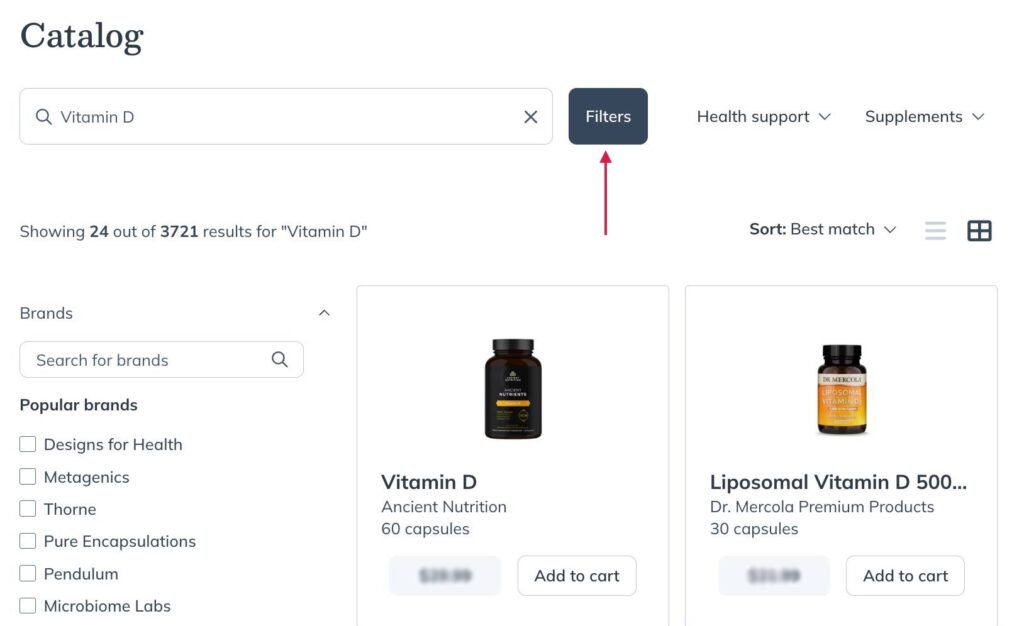Click the Filters button
Viewport: 1024px width, 626px height.
coord(608,117)
